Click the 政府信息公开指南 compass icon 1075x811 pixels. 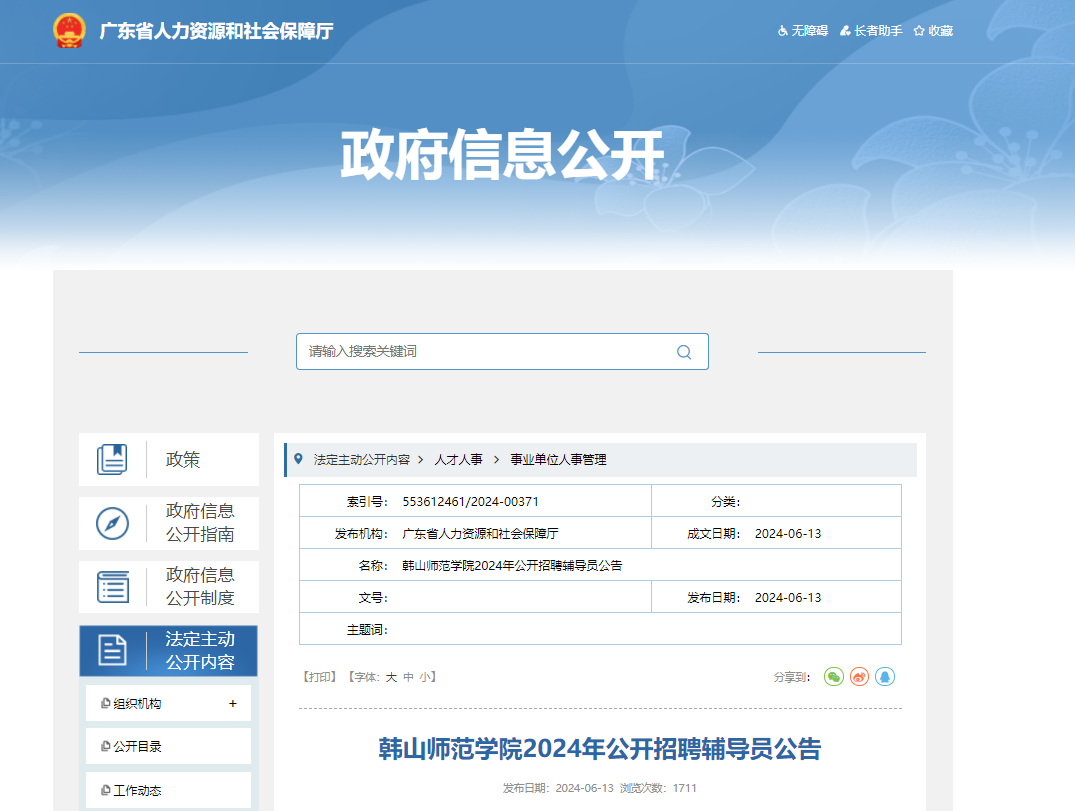[x=112, y=523]
